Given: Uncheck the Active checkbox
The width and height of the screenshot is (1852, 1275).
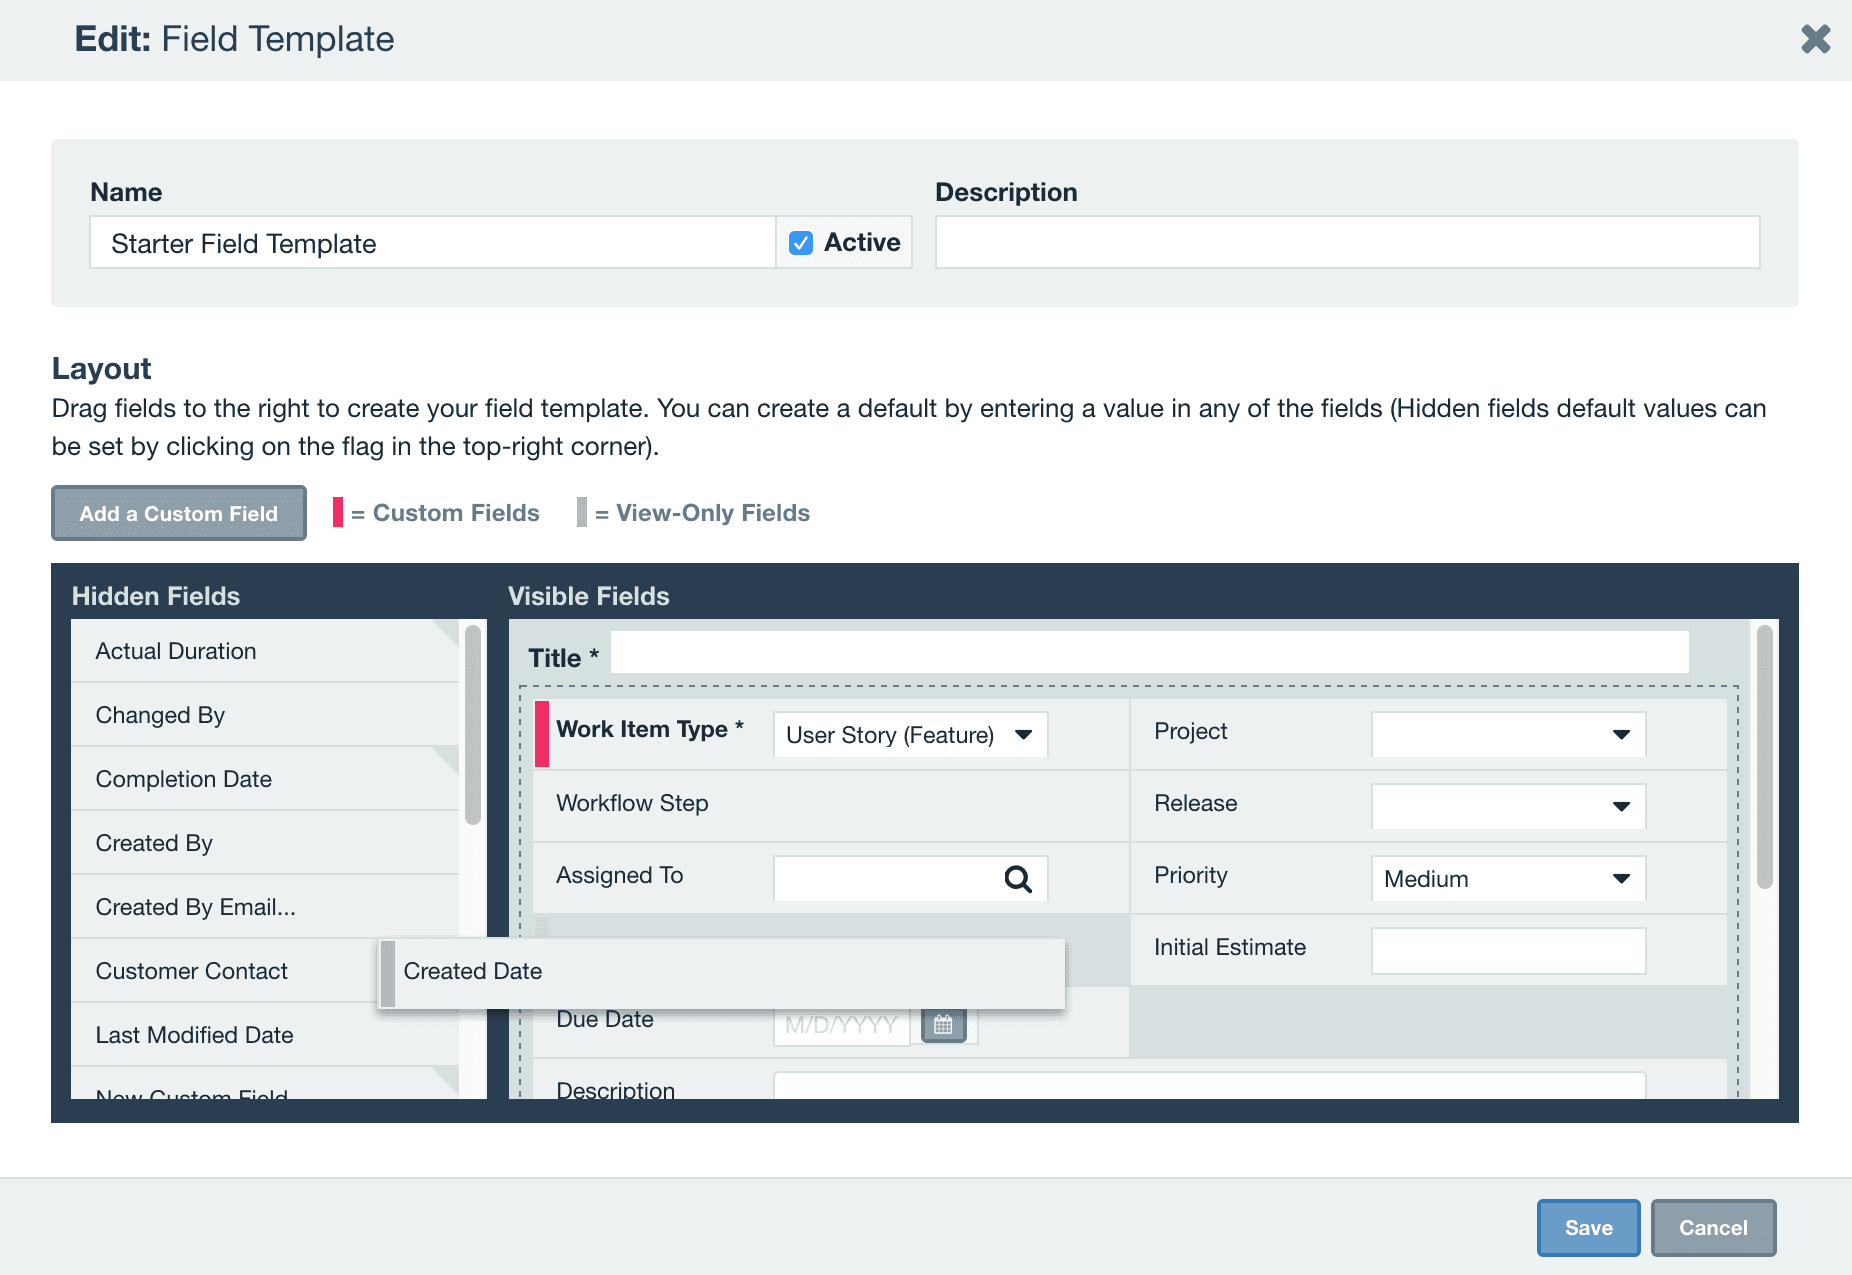Looking at the screenshot, I should [800, 242].
